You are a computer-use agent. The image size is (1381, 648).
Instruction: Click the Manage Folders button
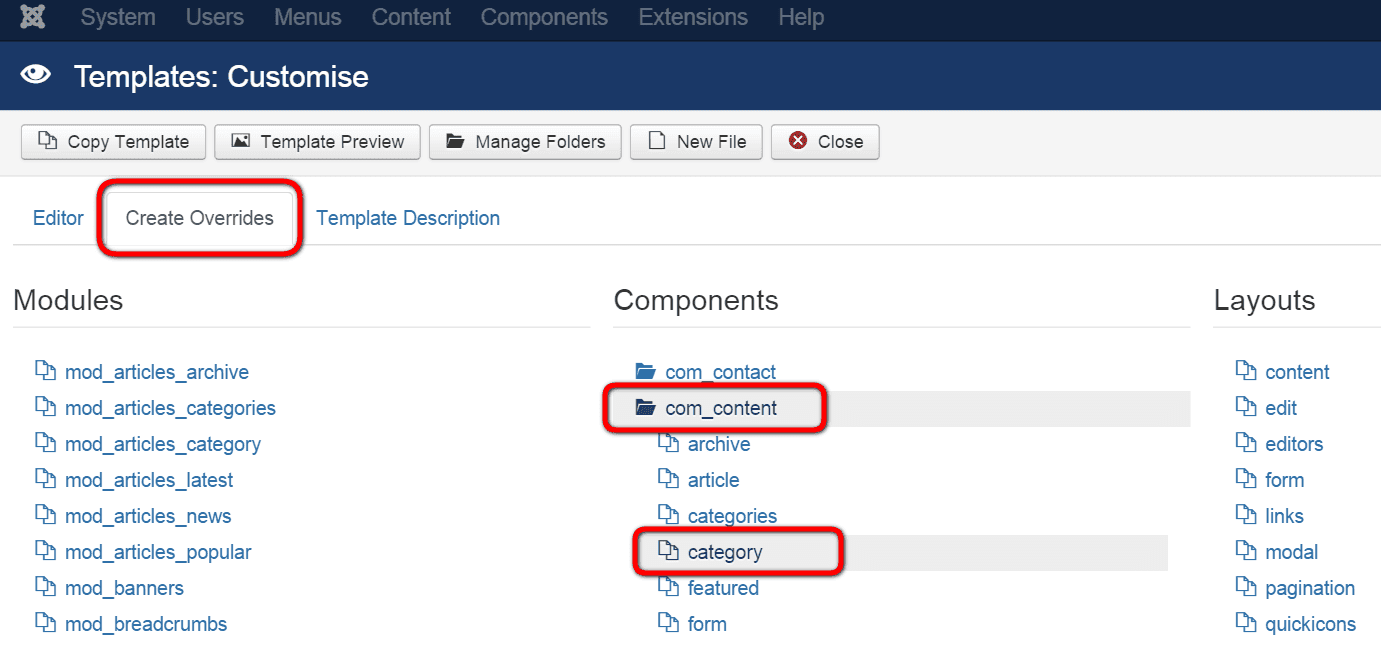525,142
